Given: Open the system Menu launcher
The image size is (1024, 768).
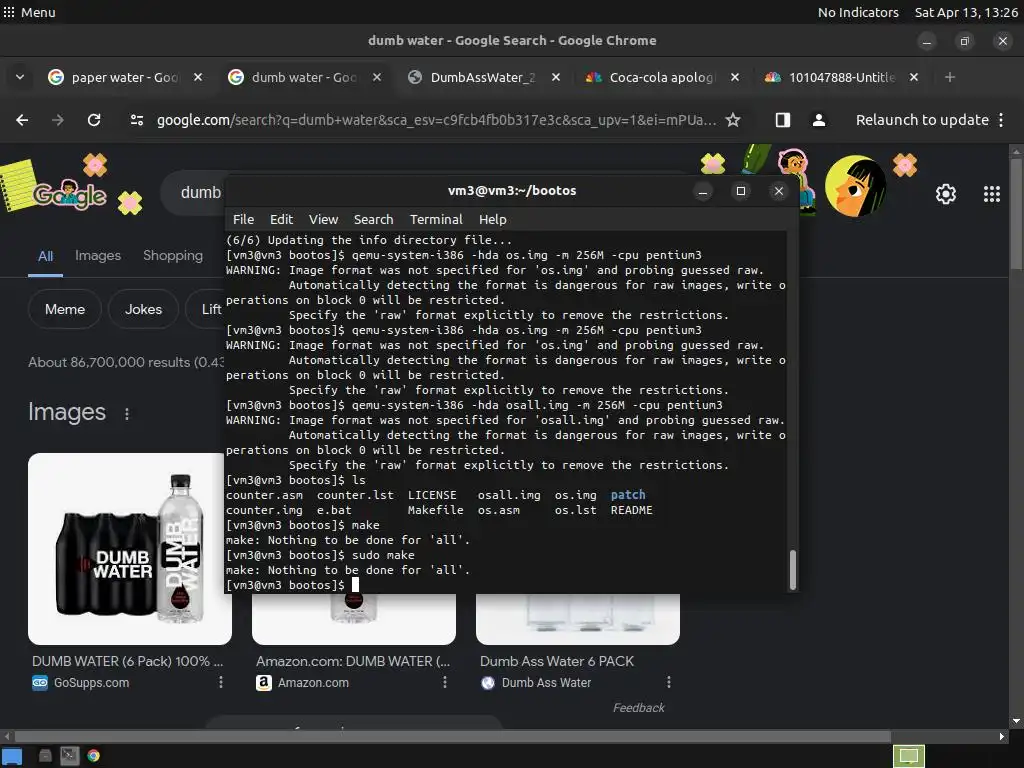Looking at the screenshot, I should pos(29,12).
